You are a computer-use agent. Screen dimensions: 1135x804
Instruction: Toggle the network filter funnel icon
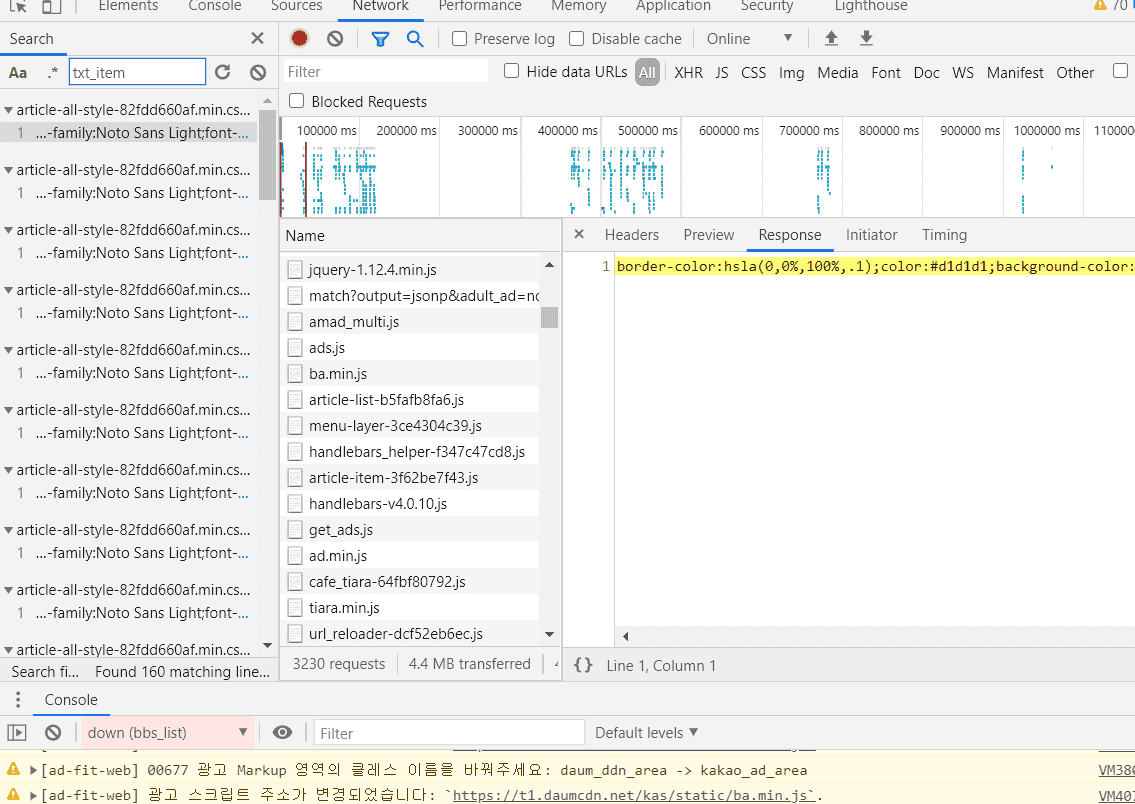point(380,39)
